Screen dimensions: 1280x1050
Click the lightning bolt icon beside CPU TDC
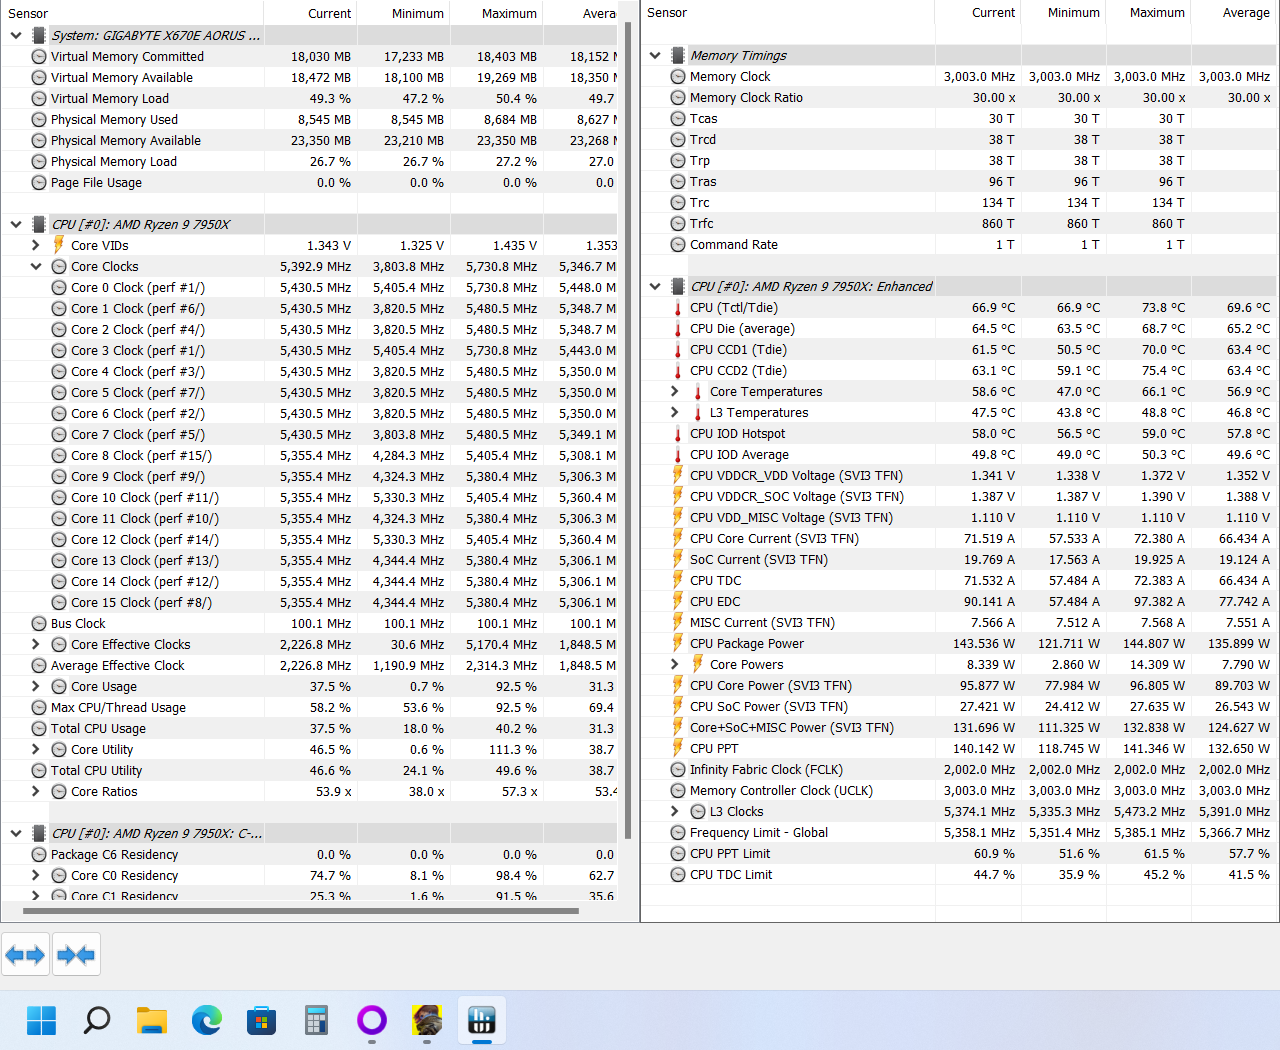[678, 581]
